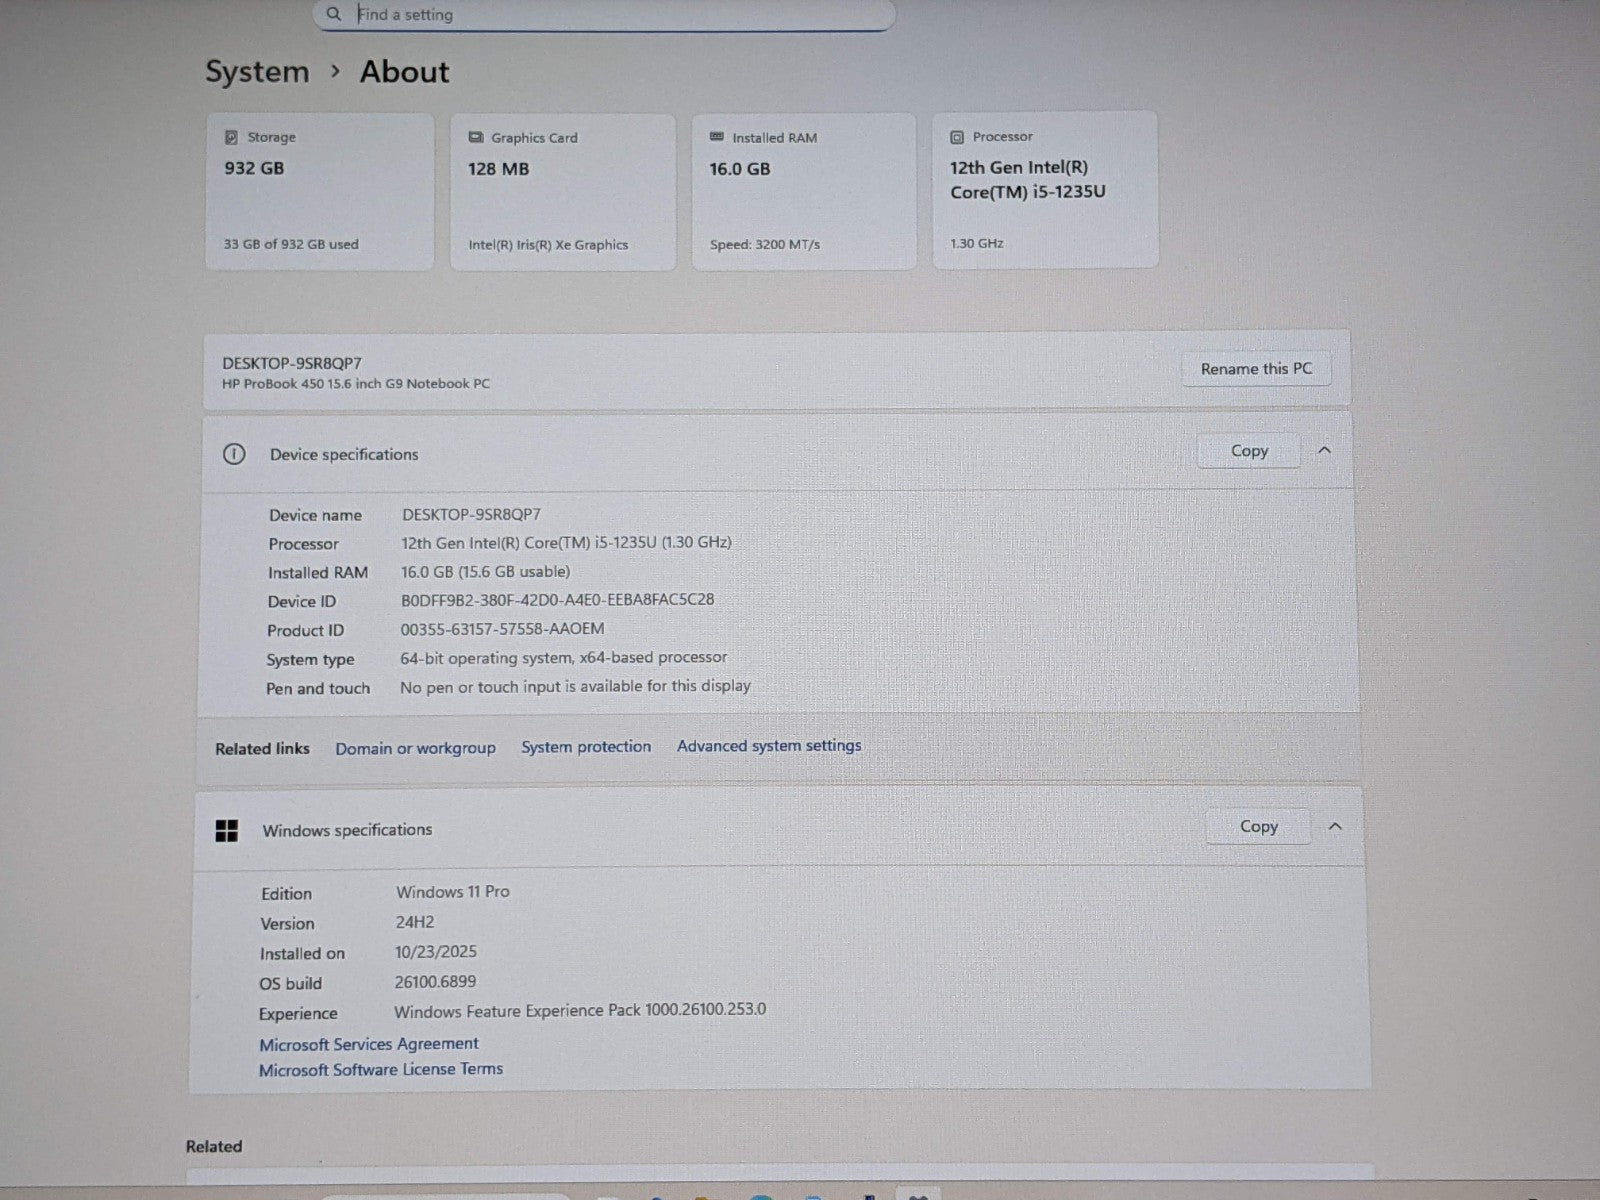Collapse the Windows specifications section
The image size is (1600, 1200).
click(x=1334, y=827)
